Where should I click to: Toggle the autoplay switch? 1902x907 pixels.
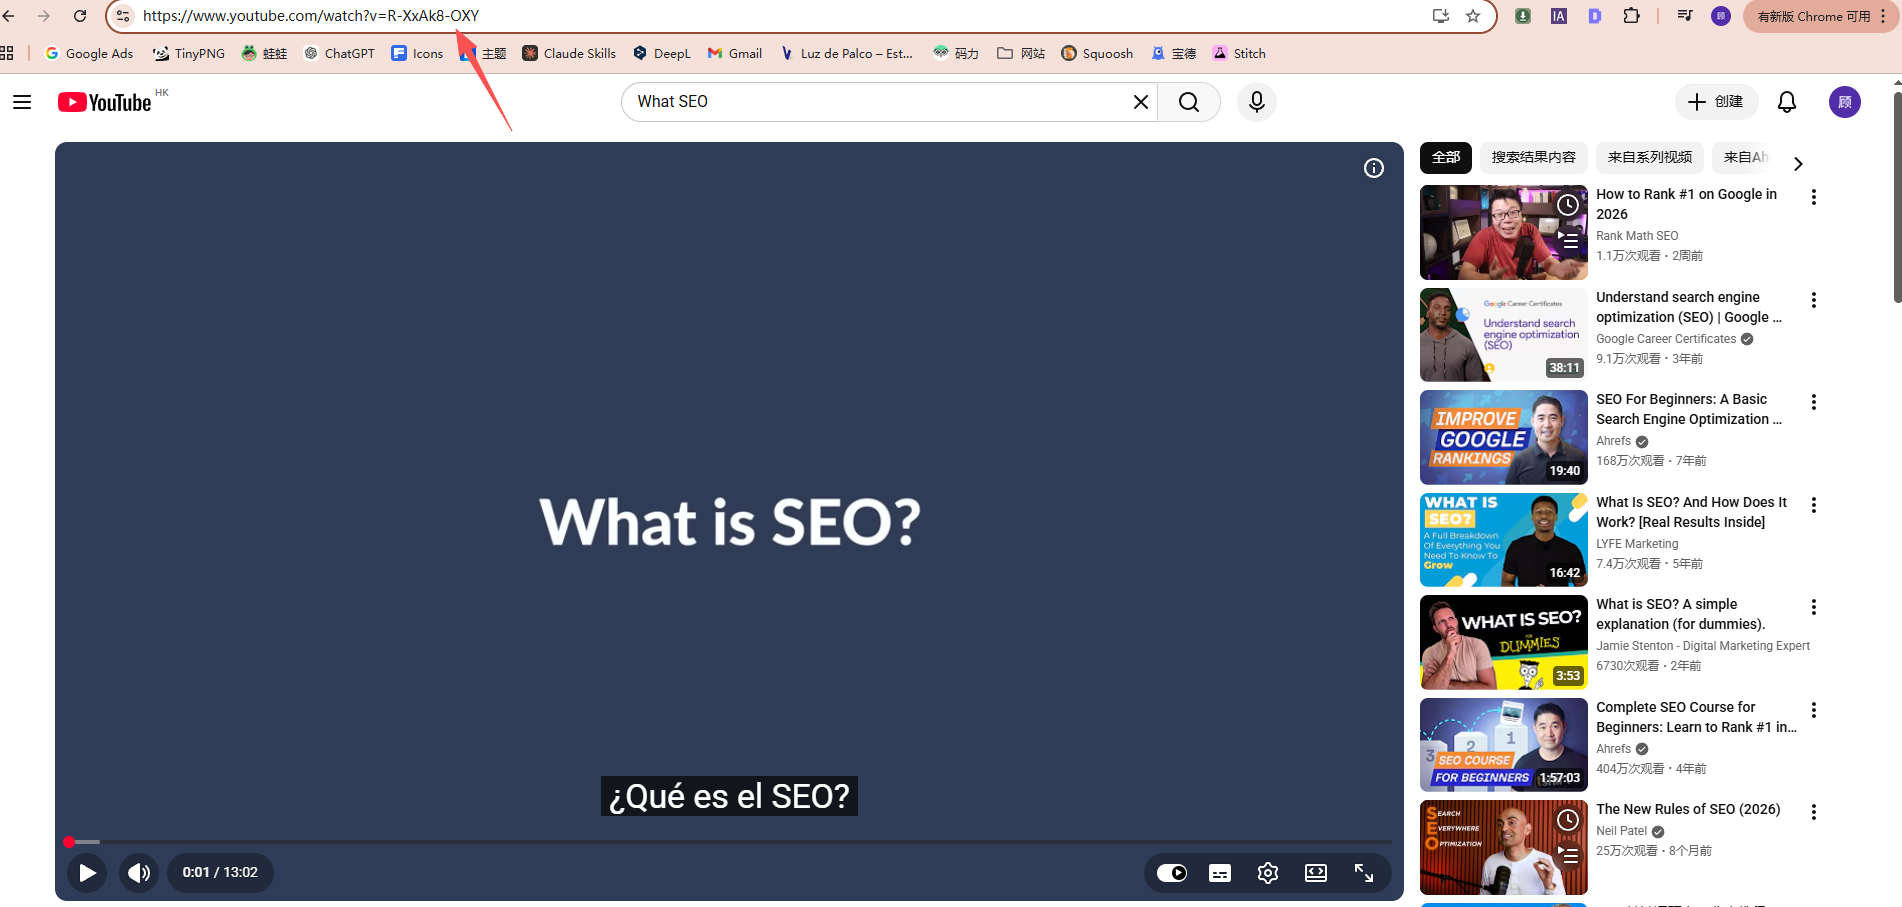click(x=1171, y=873)
